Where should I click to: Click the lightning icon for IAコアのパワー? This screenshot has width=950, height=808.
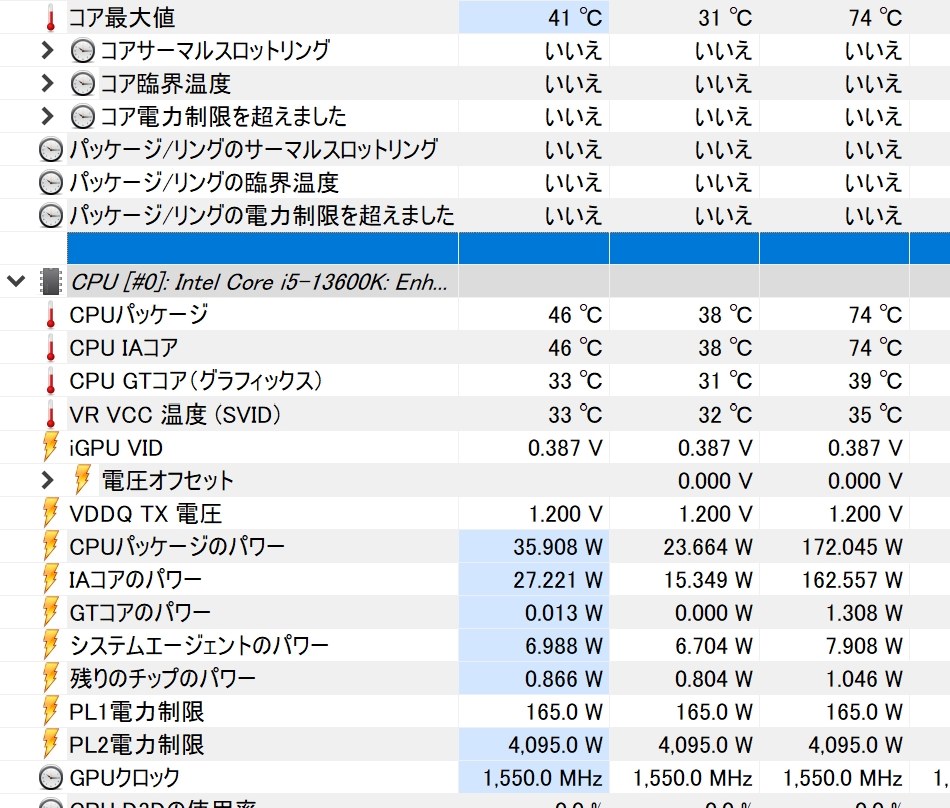coord(51,579)
